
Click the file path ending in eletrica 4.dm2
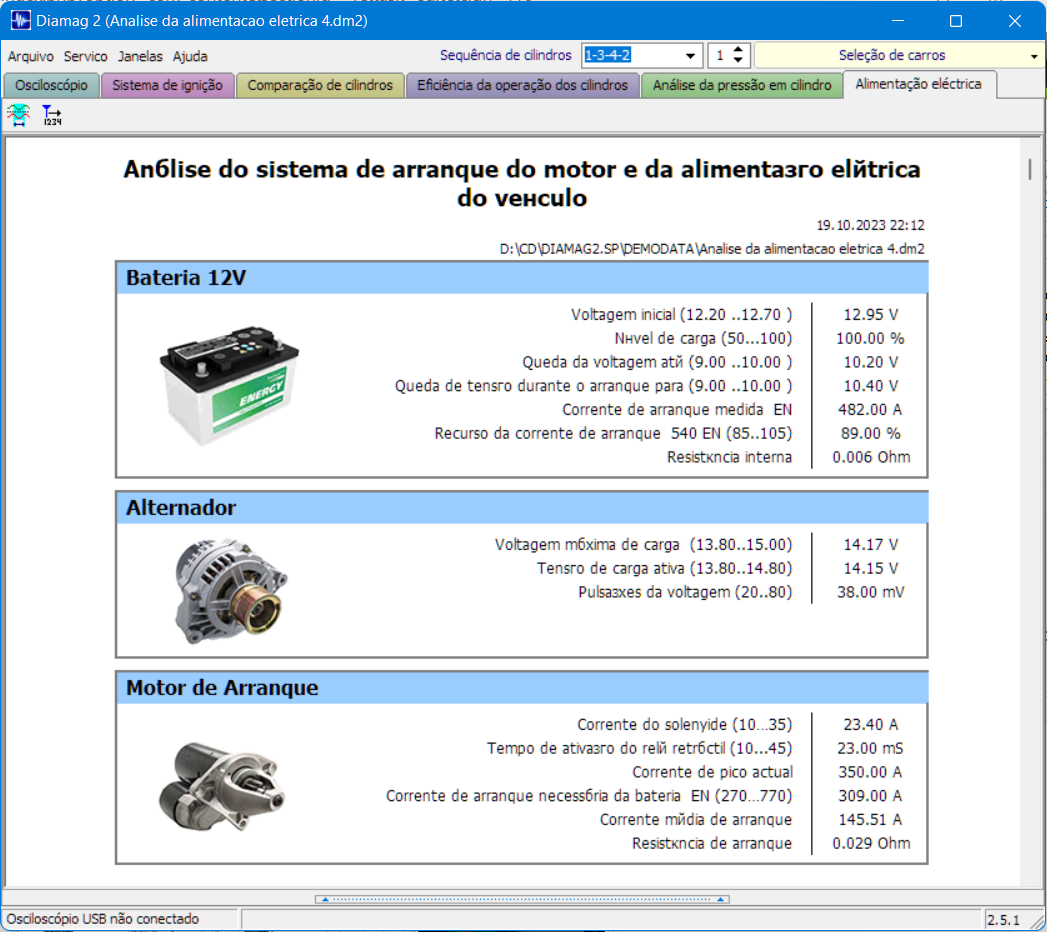tap(712, 249)
